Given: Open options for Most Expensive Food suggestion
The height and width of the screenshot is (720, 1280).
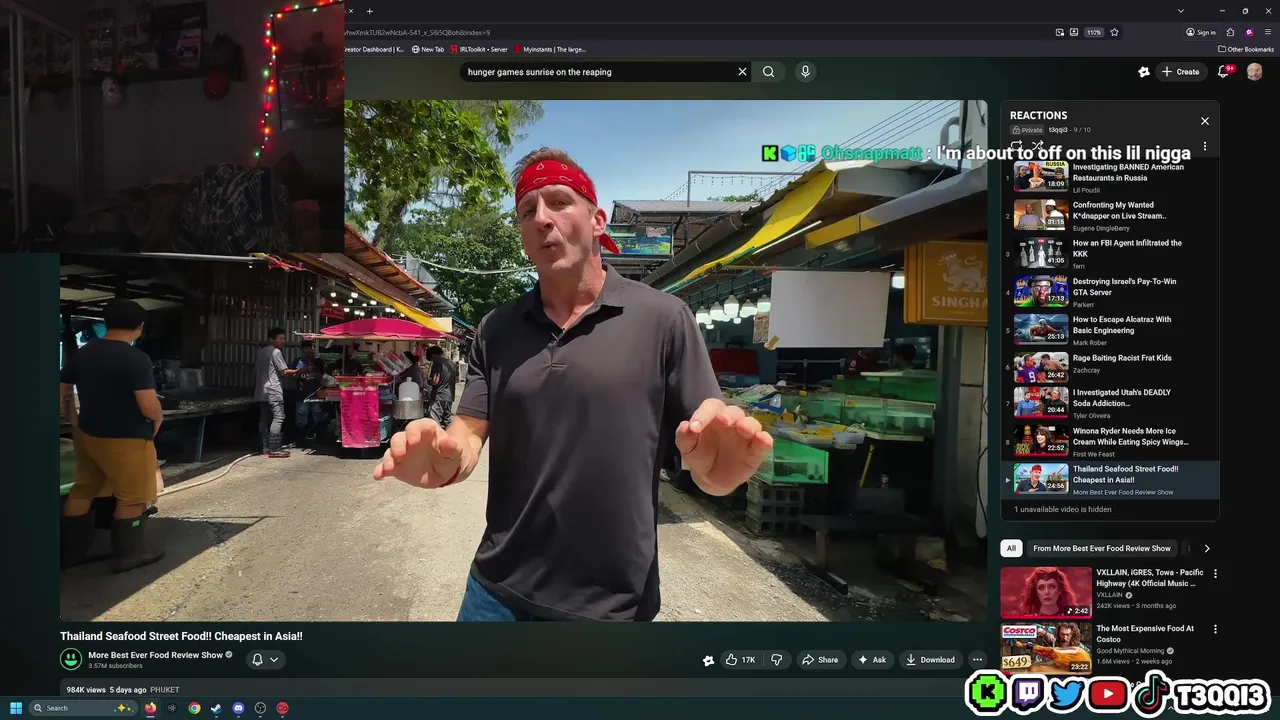Looking at the screenshot, I should pyautogui.click(x=1215, y=629).
